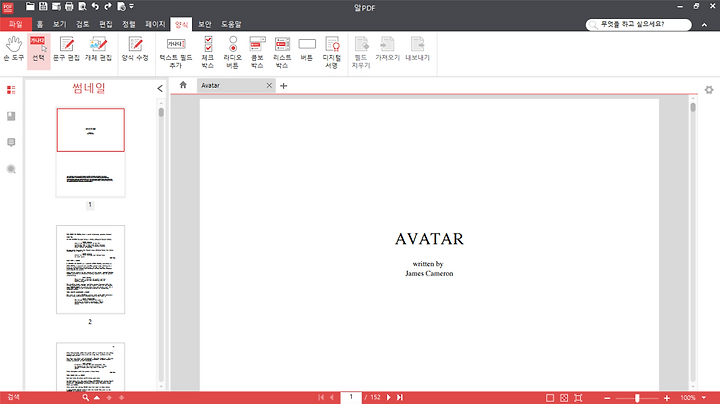Image resolution: width=720 pixels, height=404 pixels.
Task: Click the document vertical scrollbar handle
Action: (693, 107)
